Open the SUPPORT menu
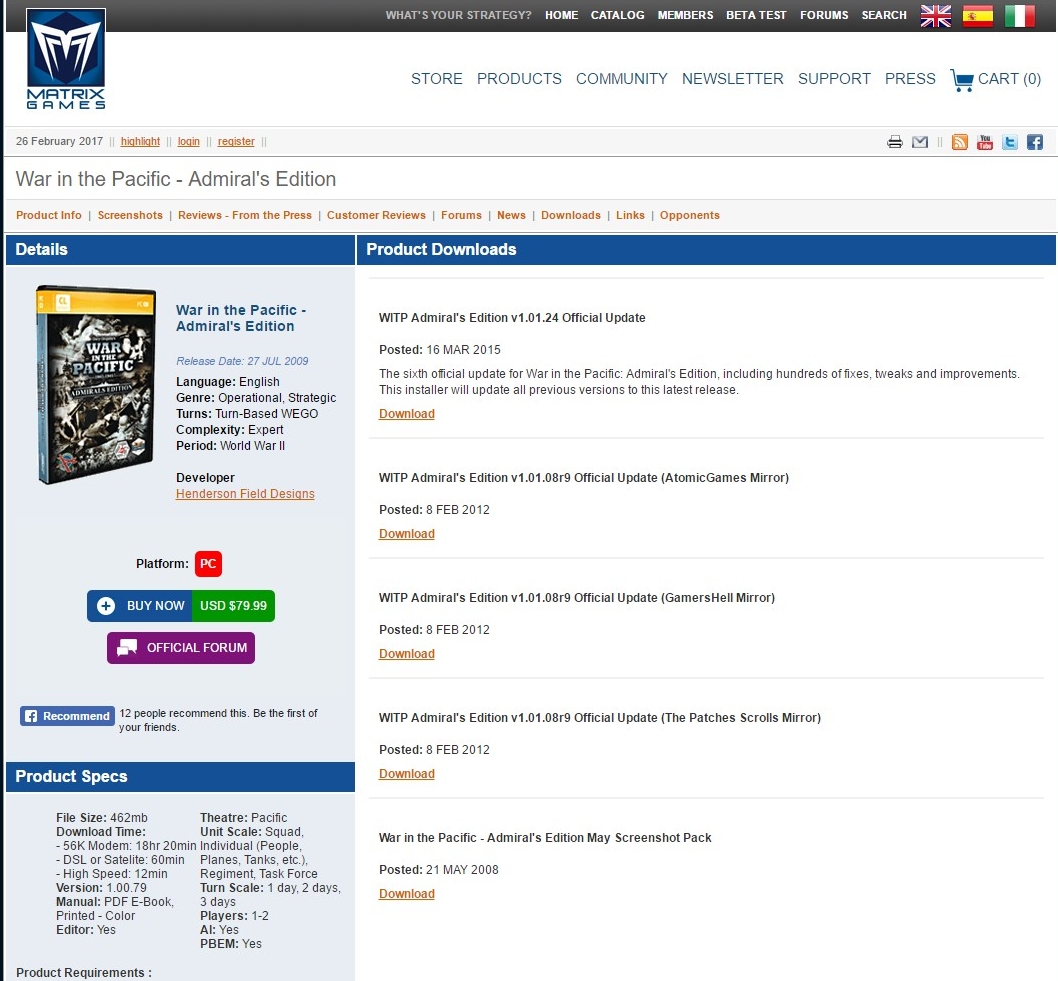Viewport: 1058px width, 981px height. [834, 79]
